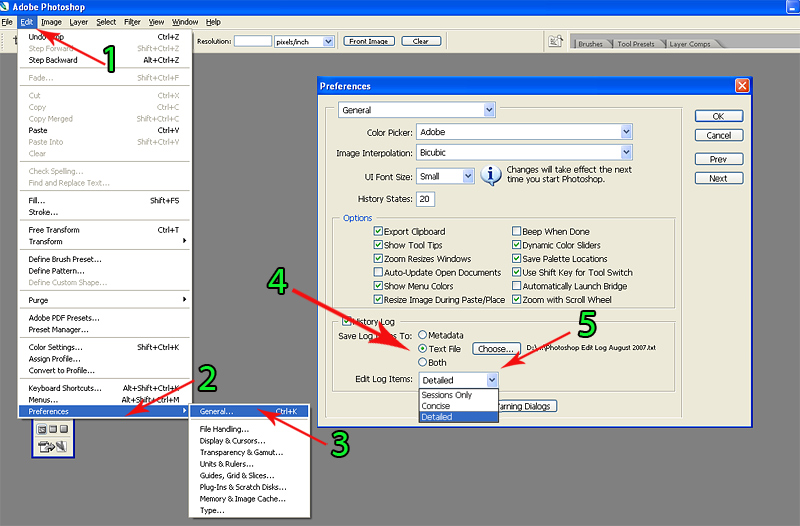The height and width of the screenshot is (526, 800).
Task: Open the Color Picker dropdown
Action: 524,132
